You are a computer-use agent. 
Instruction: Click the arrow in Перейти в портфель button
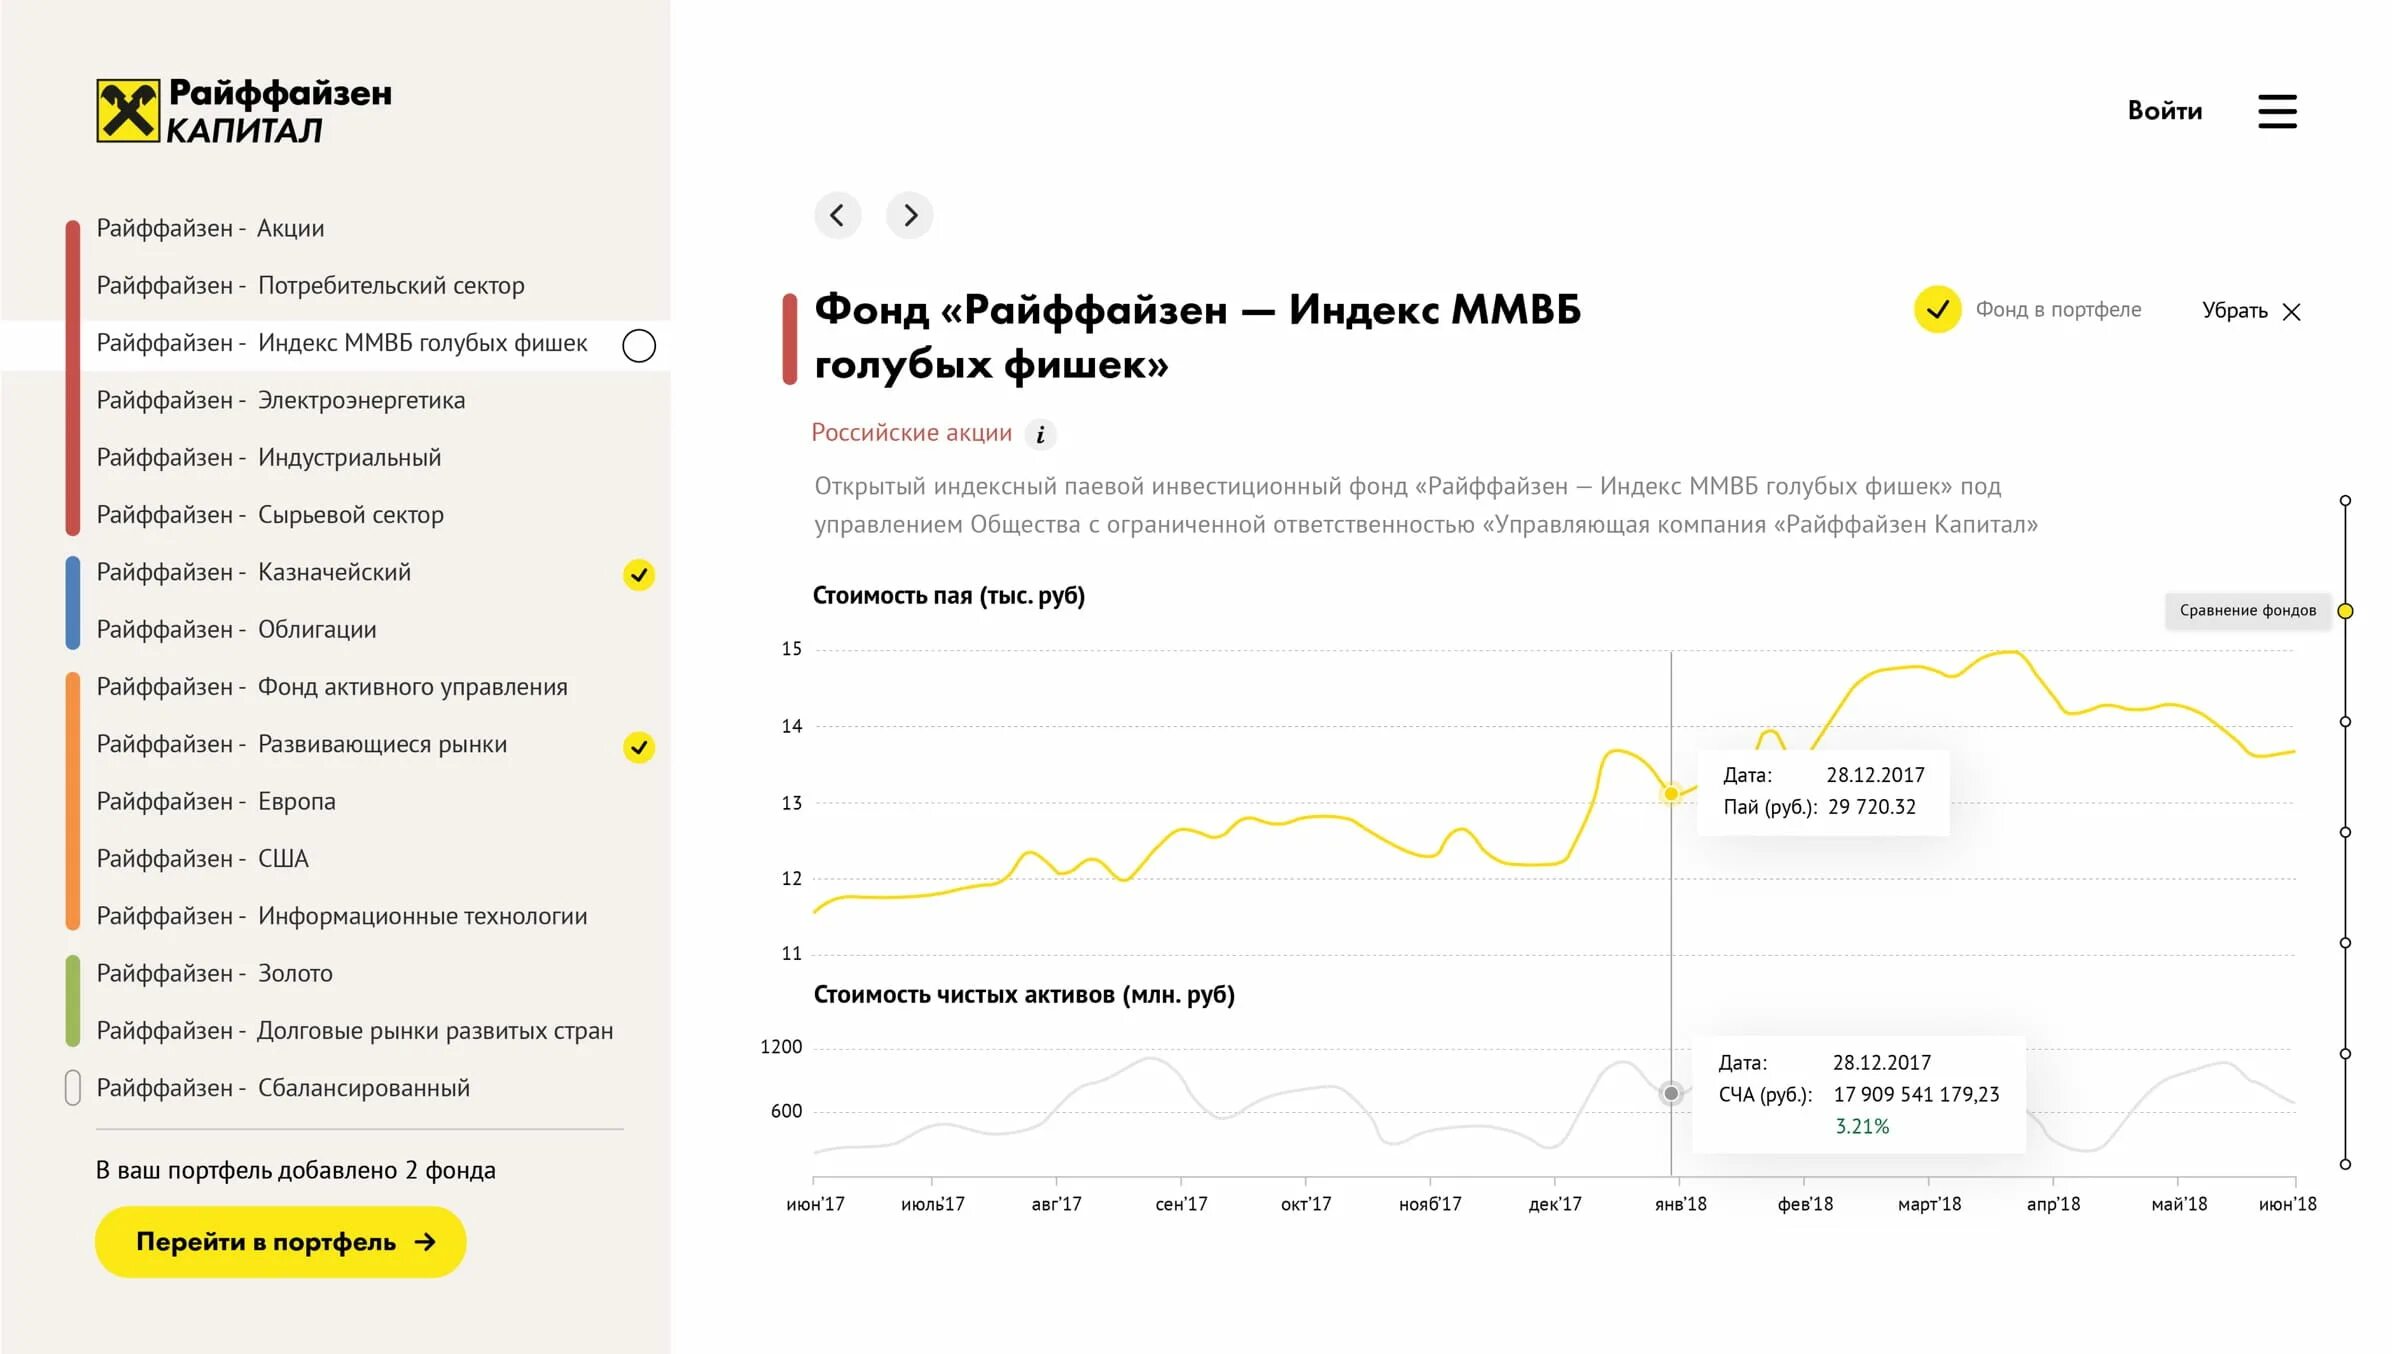pos(425,1241)
